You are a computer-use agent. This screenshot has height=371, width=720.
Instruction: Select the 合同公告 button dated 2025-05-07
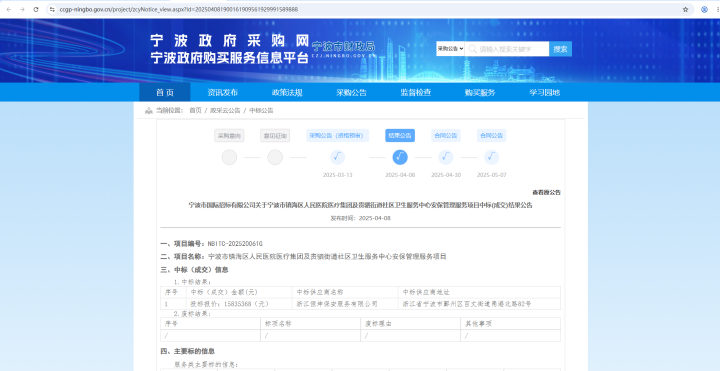coord(491,135)
